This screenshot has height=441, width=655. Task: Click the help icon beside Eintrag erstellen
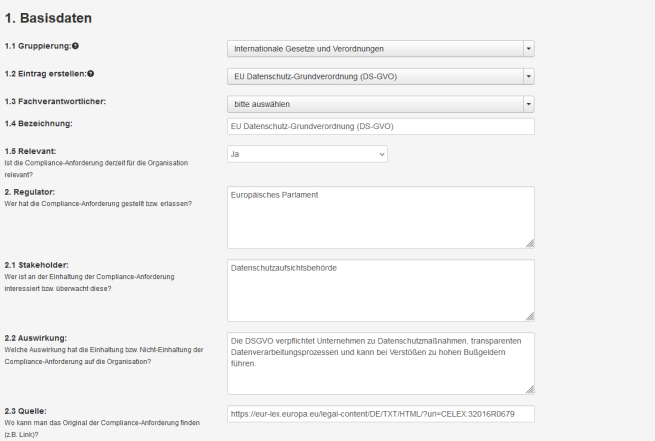pos(91,74)
